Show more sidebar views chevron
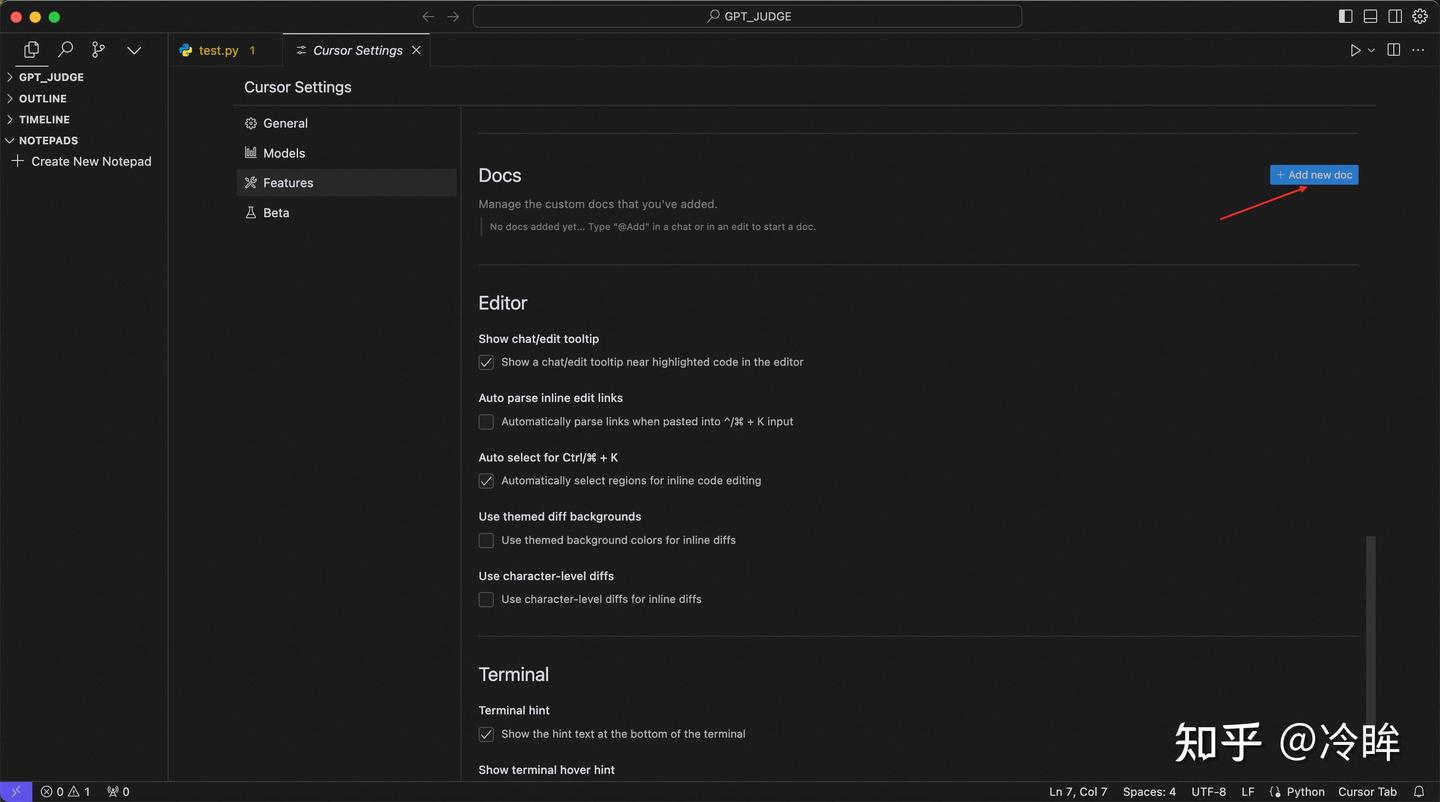1440x802 pixels. tap(134, 50)
